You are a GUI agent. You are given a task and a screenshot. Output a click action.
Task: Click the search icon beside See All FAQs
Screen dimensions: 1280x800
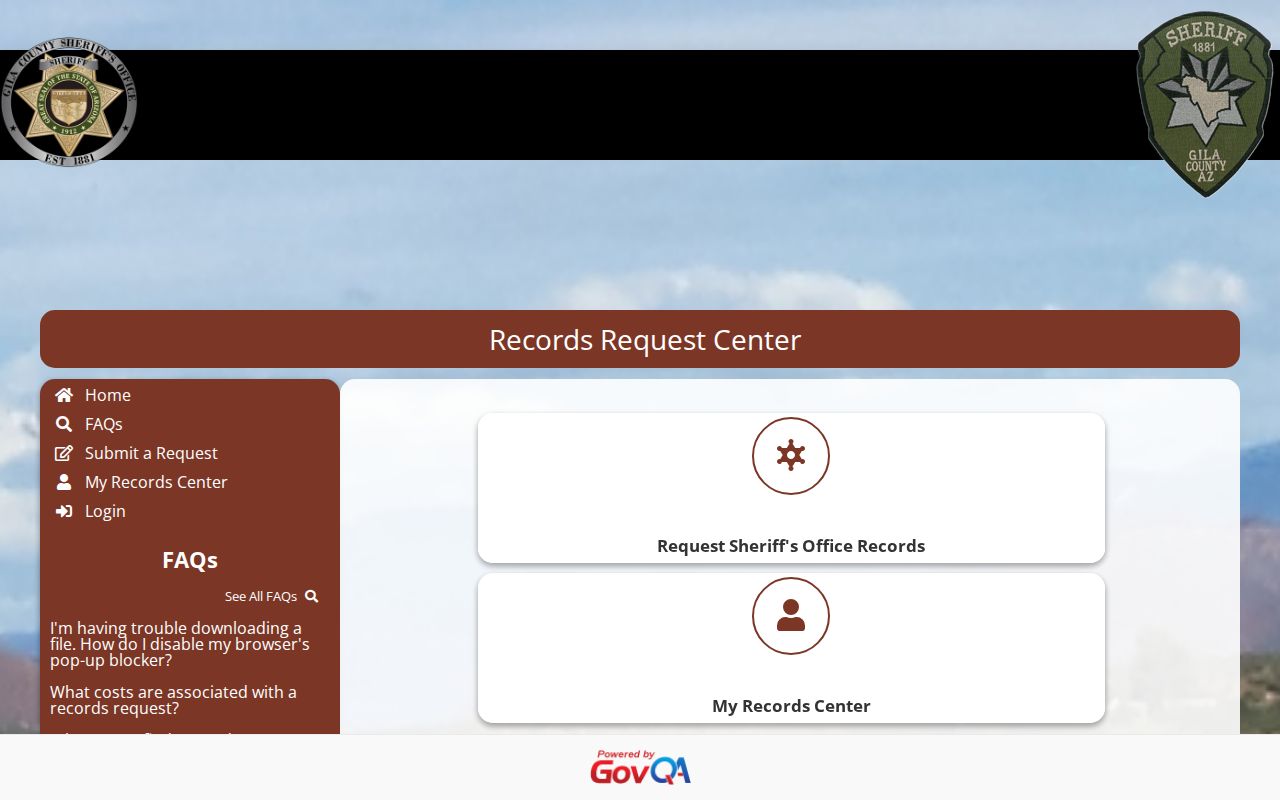312,596
